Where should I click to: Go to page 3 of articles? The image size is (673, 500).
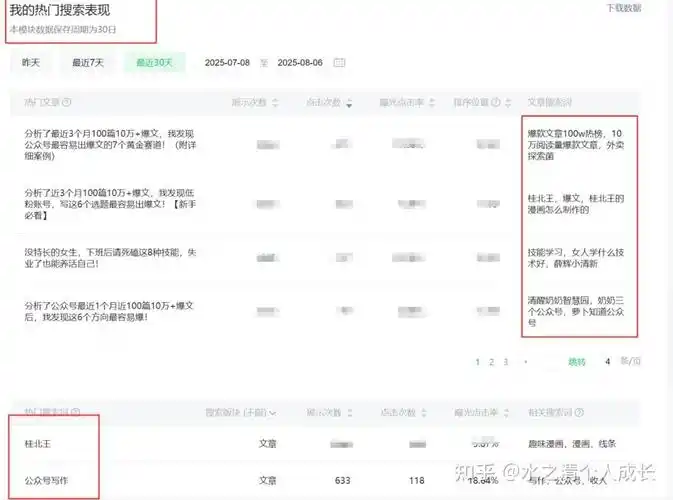[506, 362]
